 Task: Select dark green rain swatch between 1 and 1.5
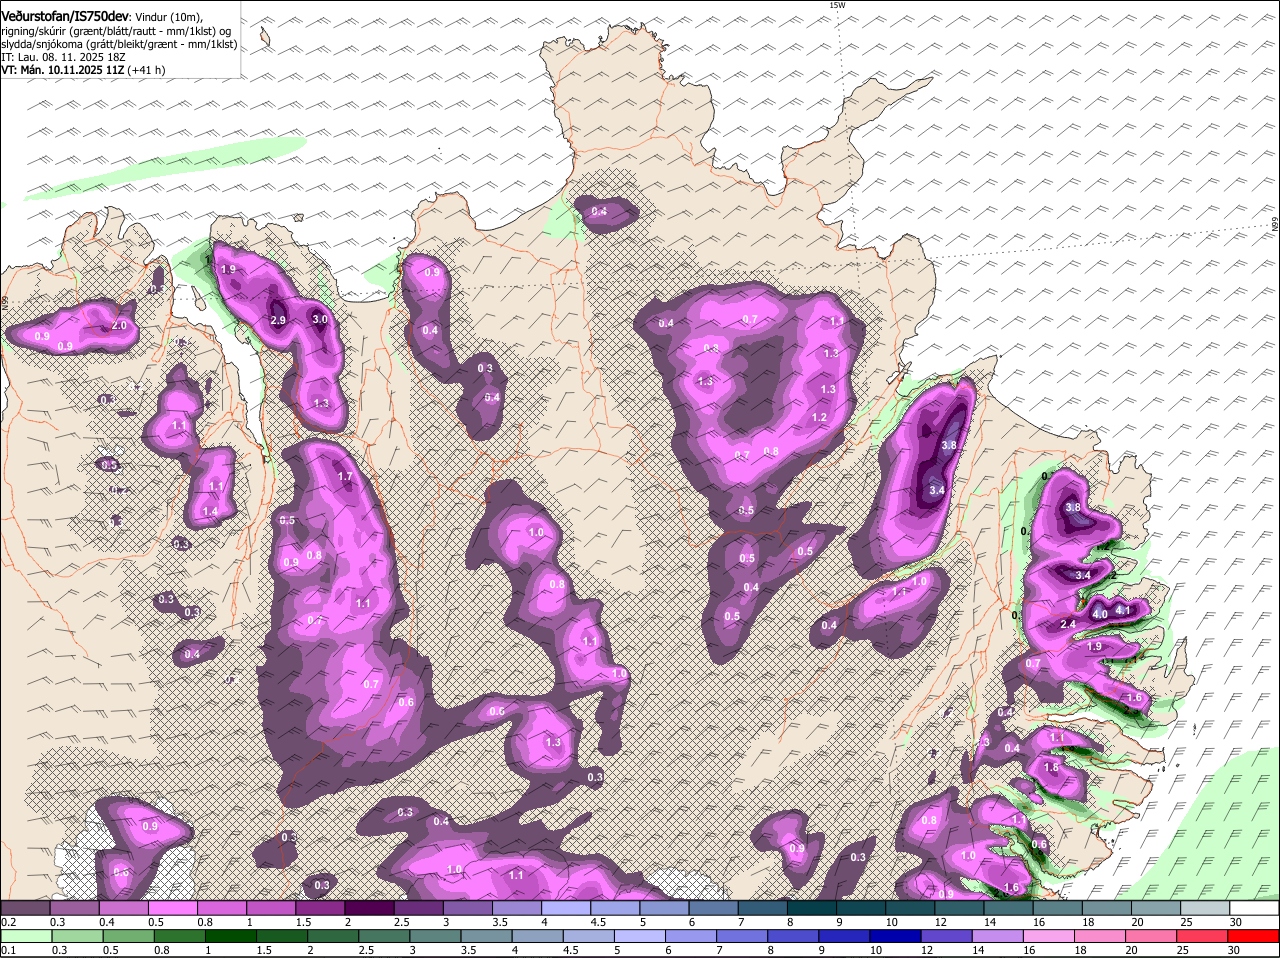point(232,936)
